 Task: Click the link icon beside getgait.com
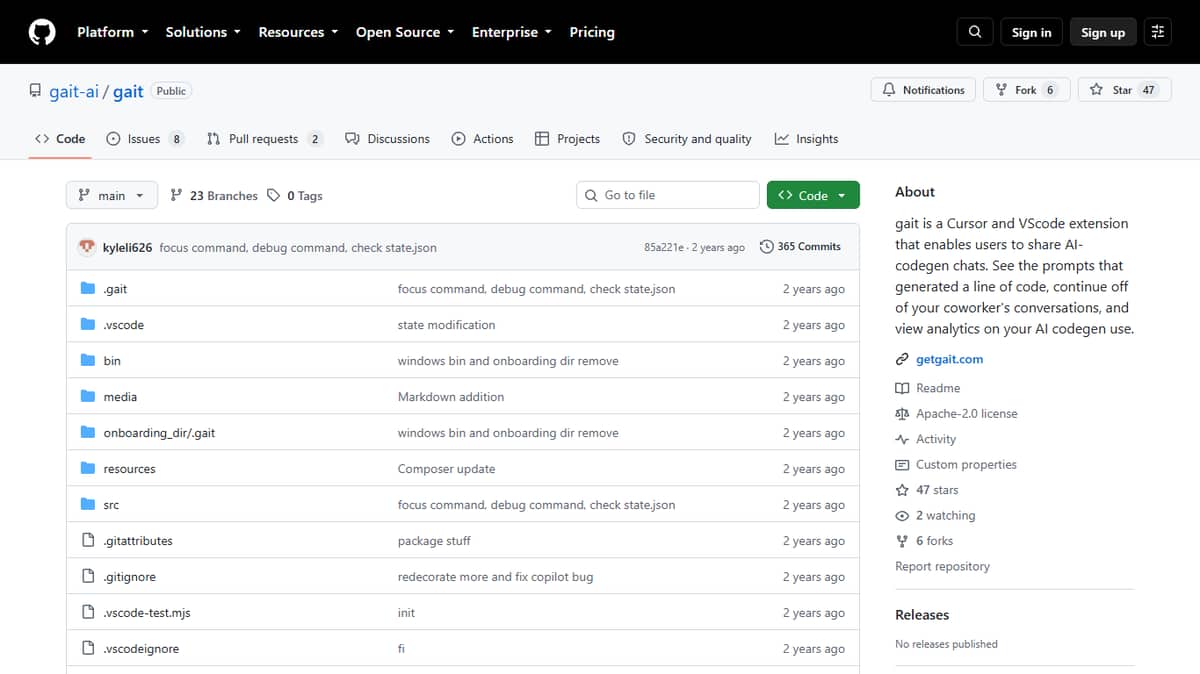coord(902,359)
